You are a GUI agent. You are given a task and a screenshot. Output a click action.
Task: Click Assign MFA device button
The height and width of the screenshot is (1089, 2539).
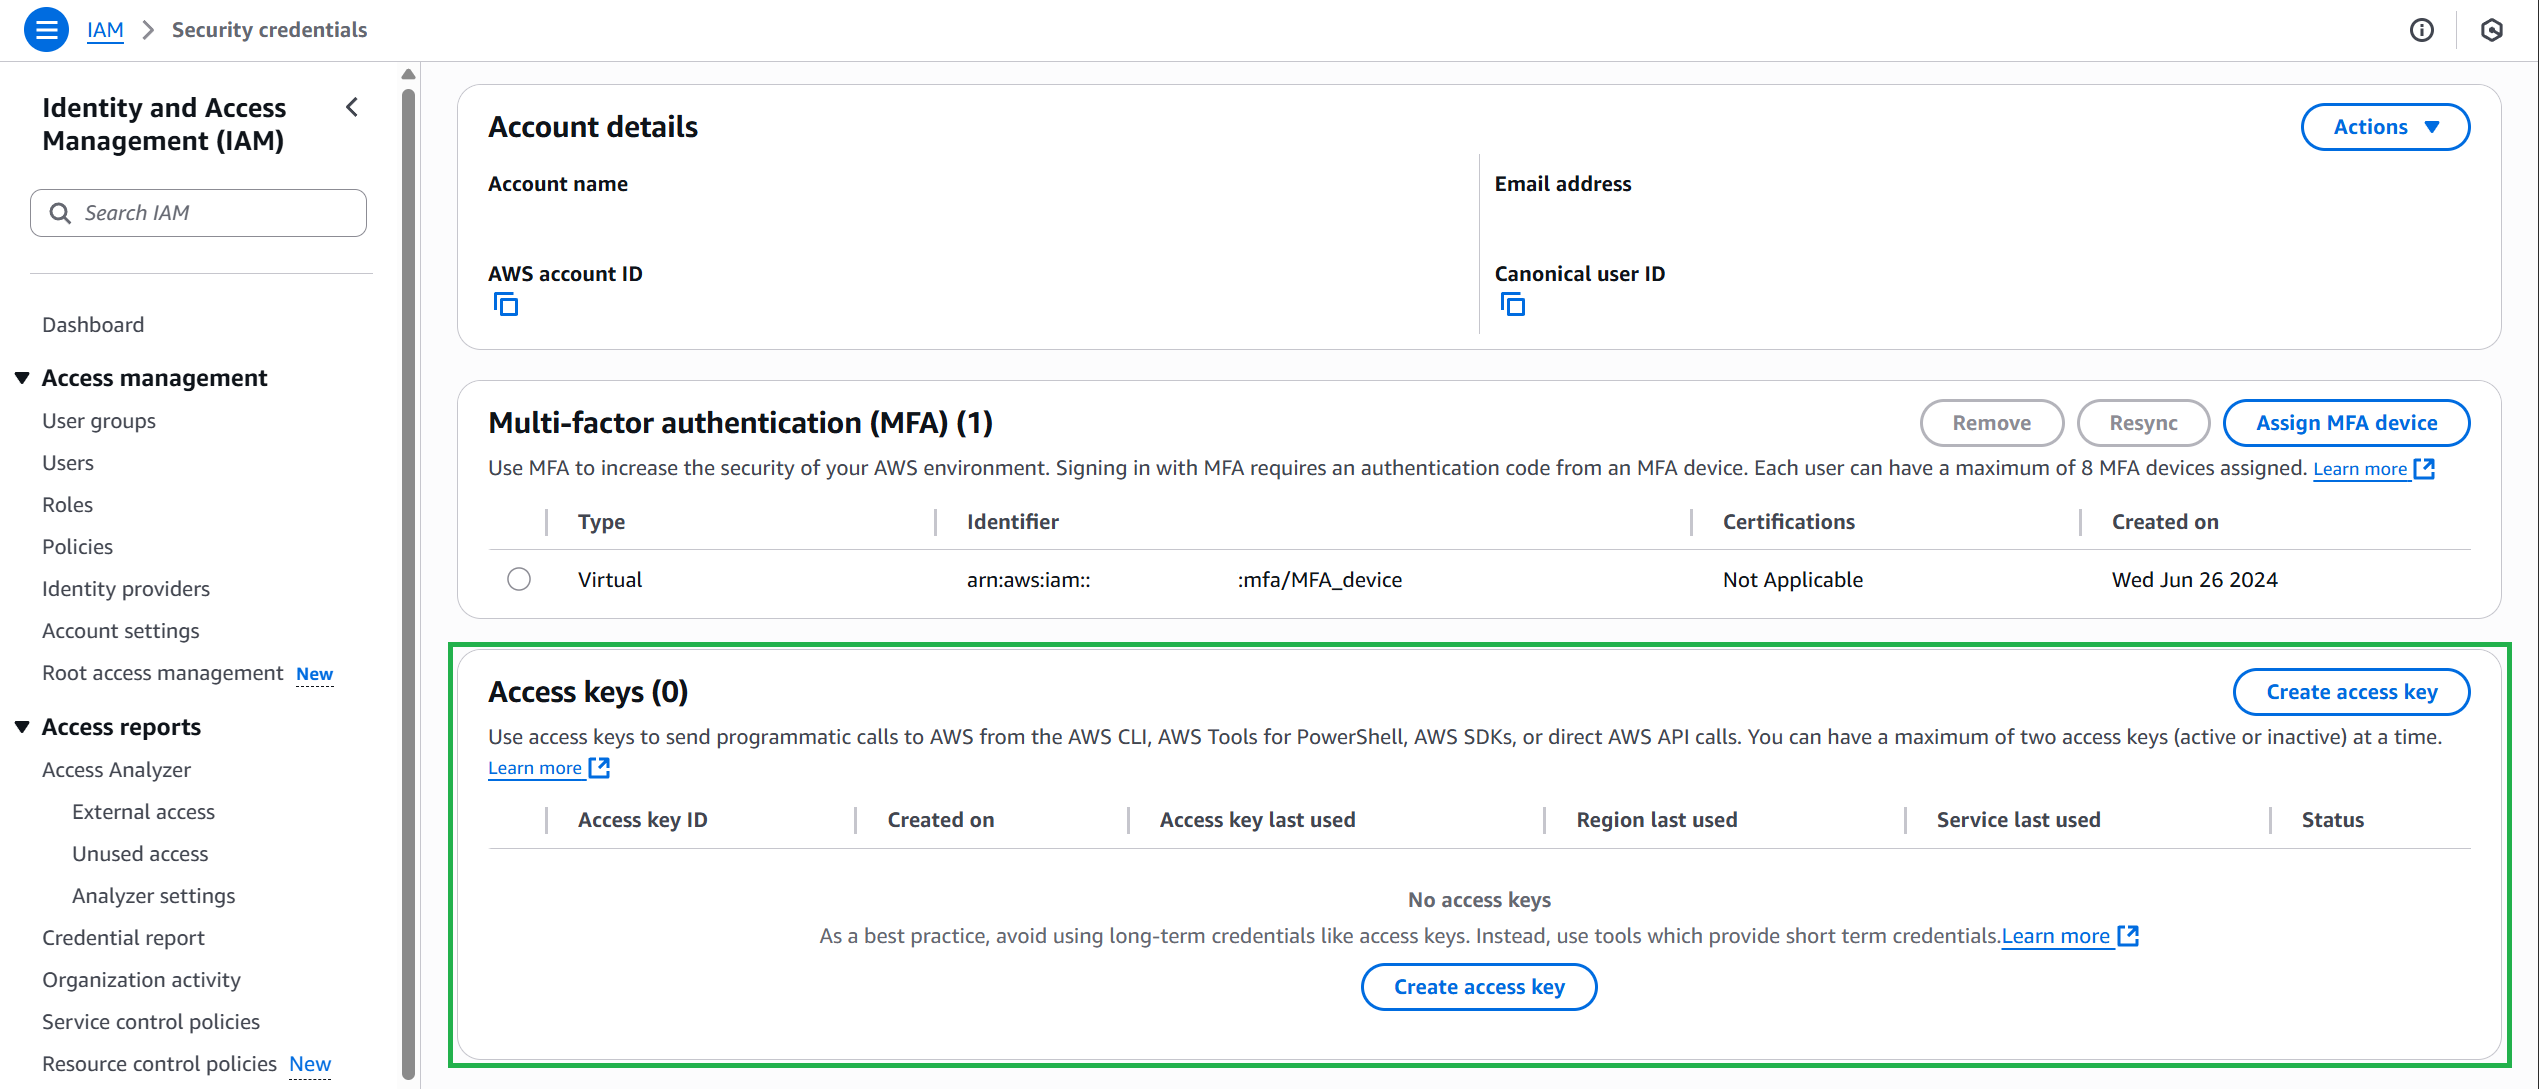point(2345,423)
